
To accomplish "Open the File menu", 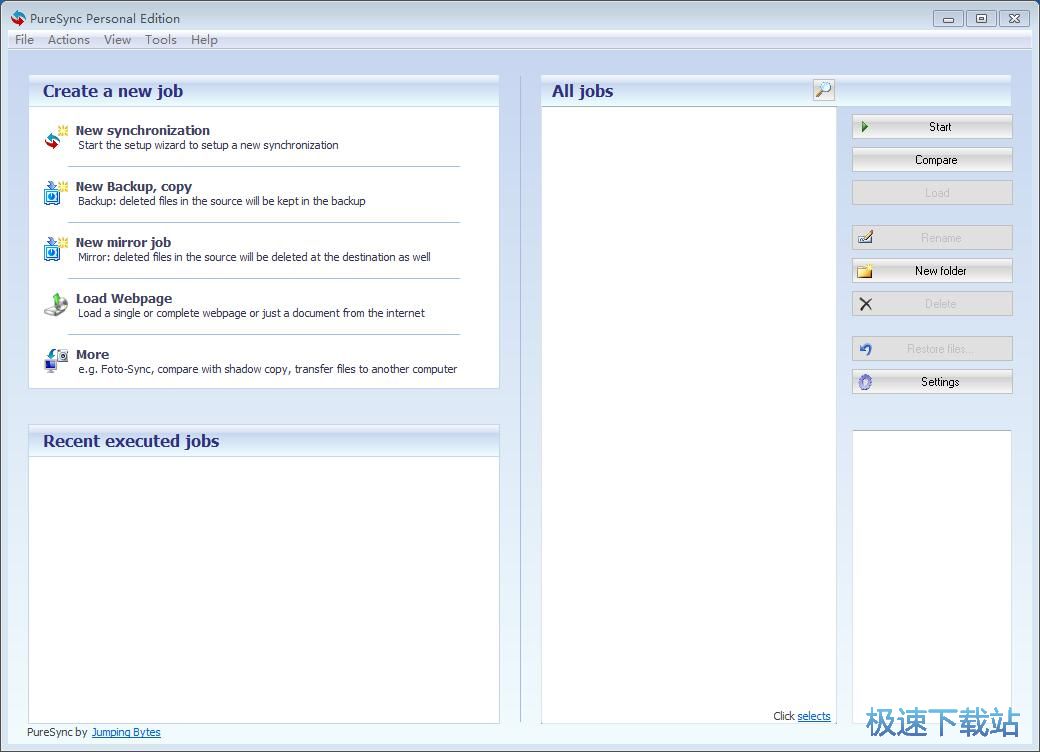I will pyautogui.click(x=25, y=40).
